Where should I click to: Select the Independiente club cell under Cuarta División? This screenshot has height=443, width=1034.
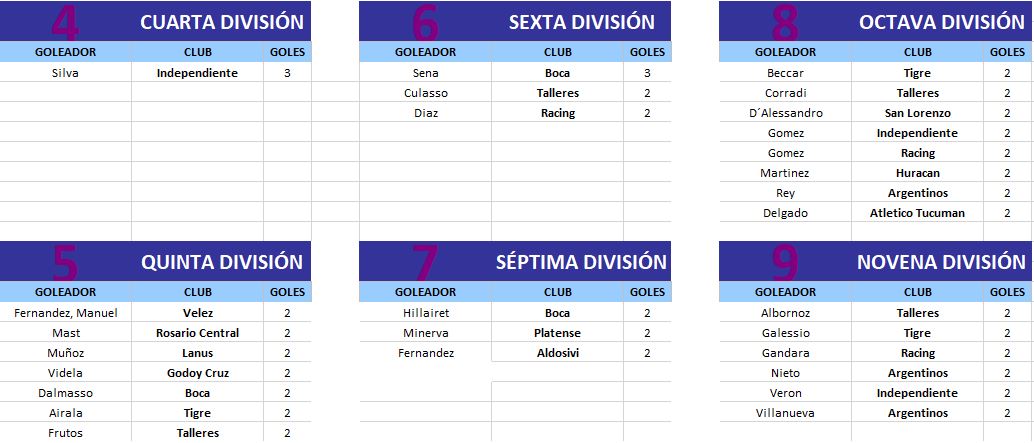[x=197, y=73]
